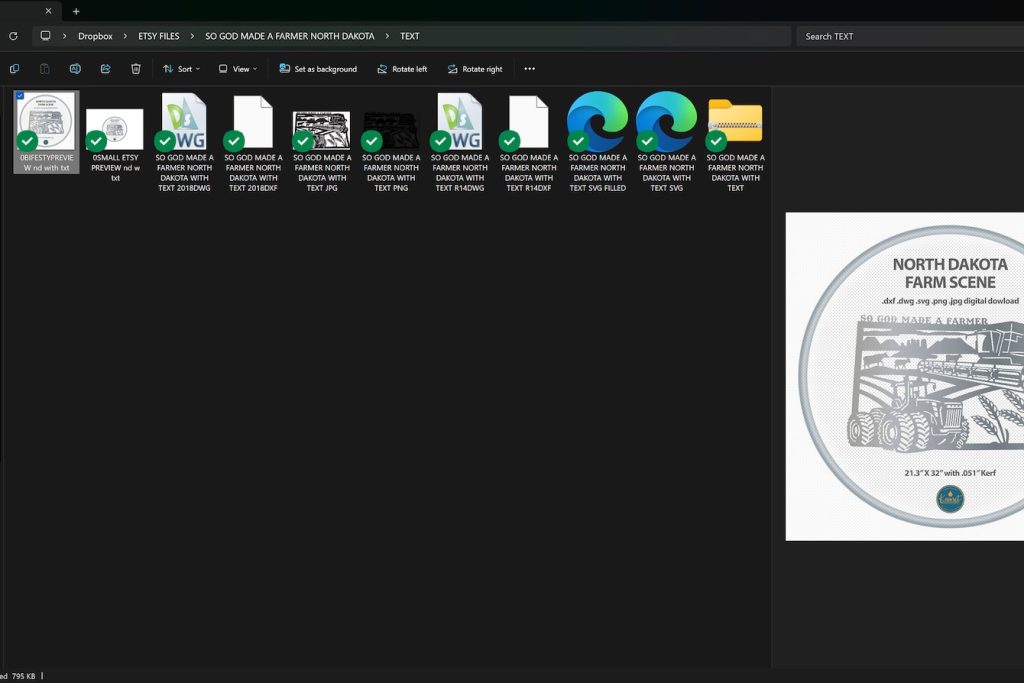
Task: Click the Share icon in the toolbar
Action: click(x=105, y=69)
